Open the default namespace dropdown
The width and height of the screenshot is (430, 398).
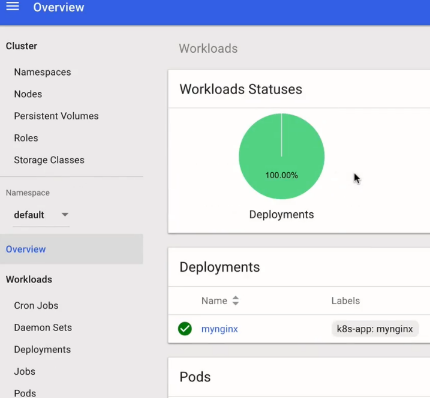[x=41, y=215]
